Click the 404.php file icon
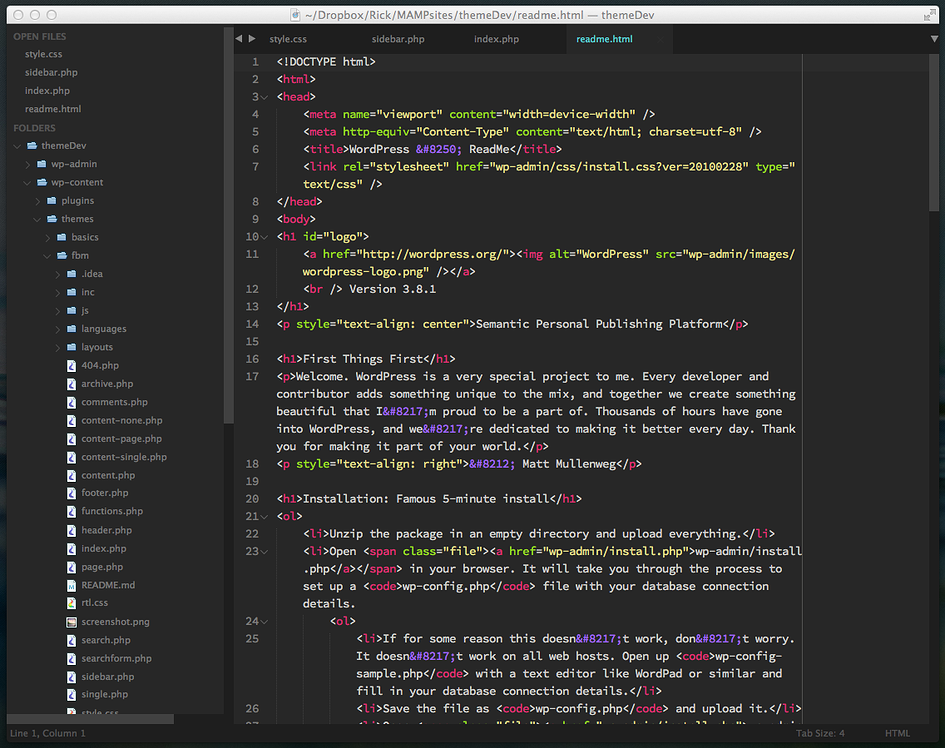The width and height of the screenshot is (945, 748). 71,365
